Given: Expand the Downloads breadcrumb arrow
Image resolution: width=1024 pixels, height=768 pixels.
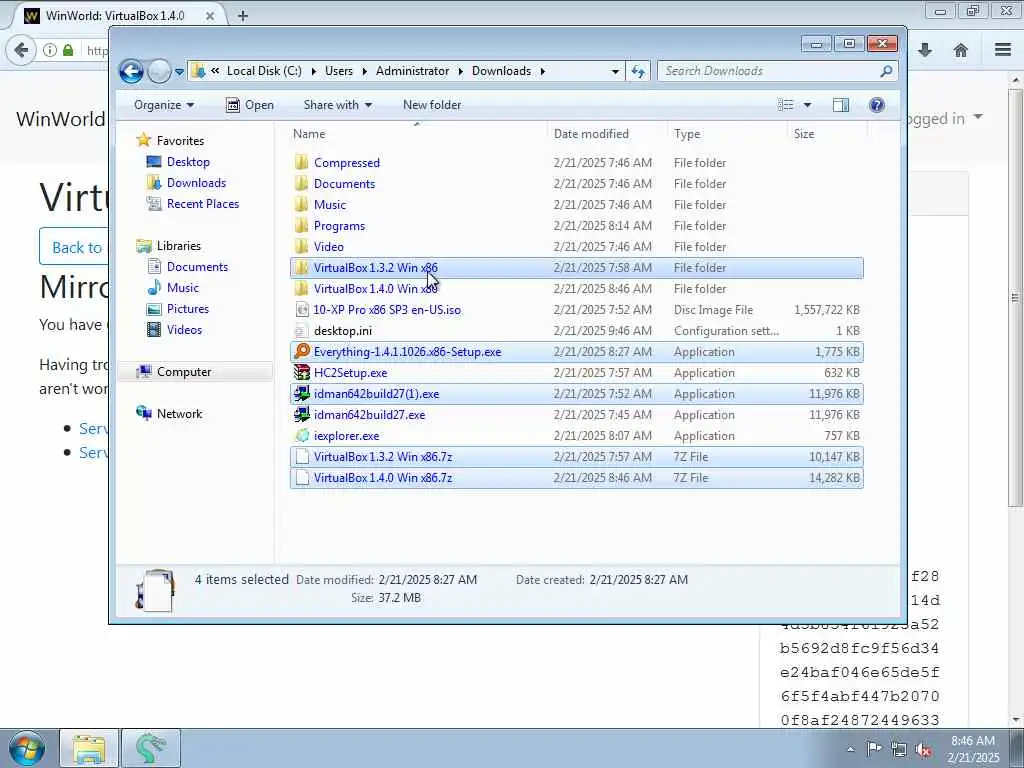Looking at the screenshot, I should (543, 71).
